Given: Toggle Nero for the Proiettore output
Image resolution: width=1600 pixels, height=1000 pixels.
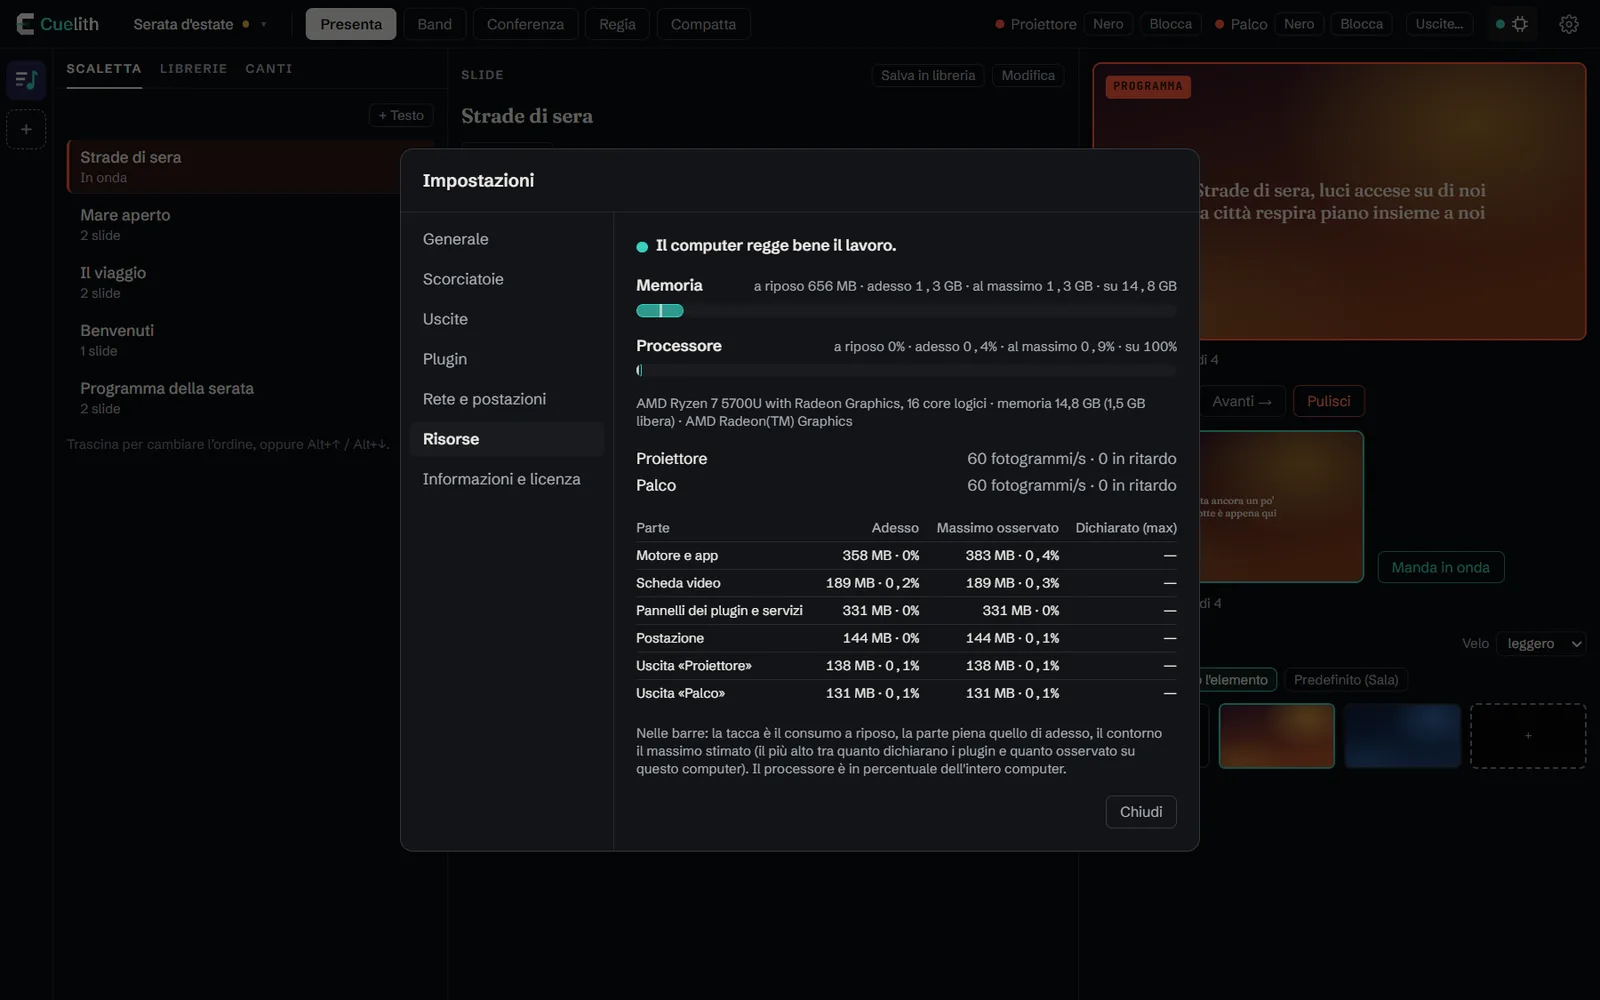Looking at the screenshot, I should [1108, 24].
